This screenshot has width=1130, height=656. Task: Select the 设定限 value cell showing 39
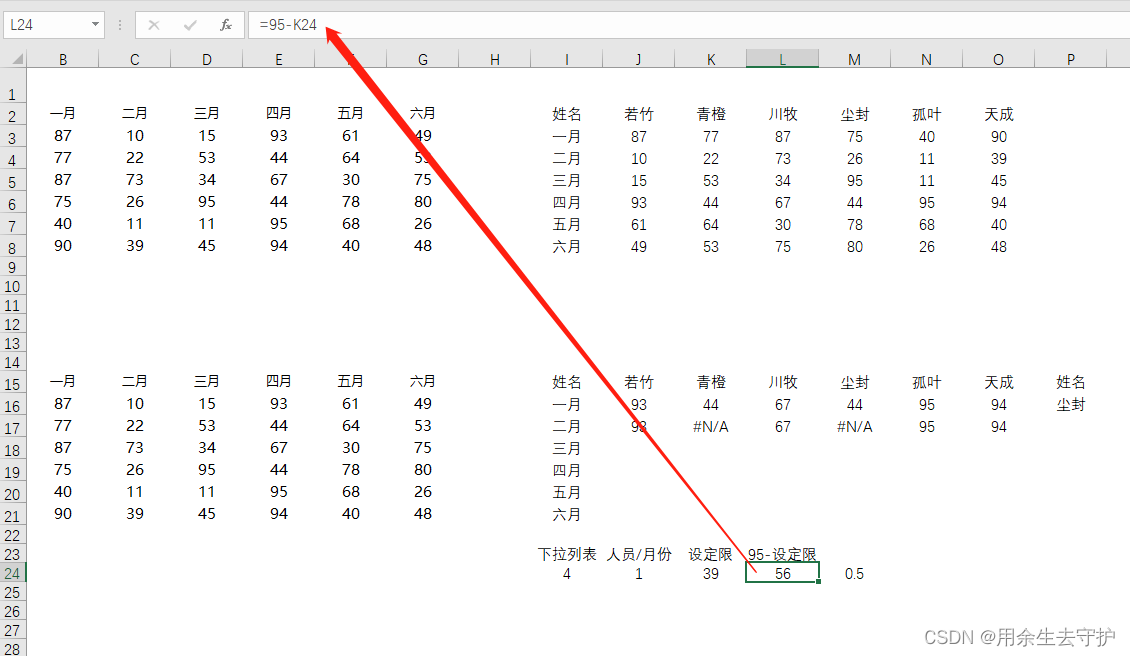point(711,573)
